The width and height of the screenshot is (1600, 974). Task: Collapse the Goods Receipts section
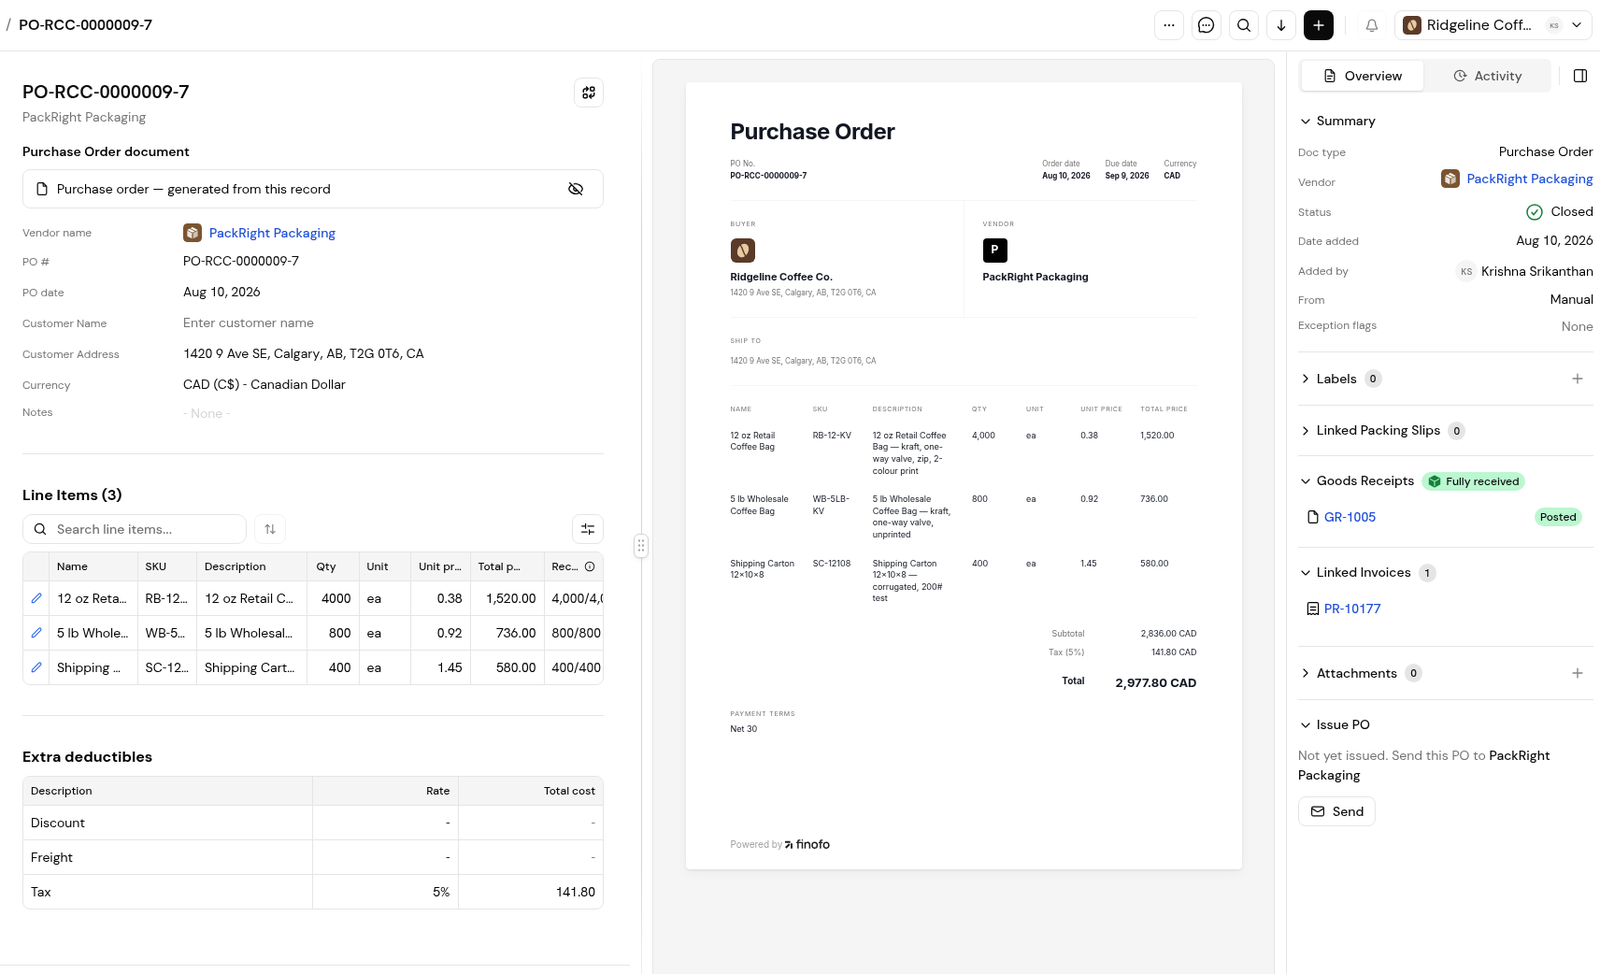tap(1356, 481)
